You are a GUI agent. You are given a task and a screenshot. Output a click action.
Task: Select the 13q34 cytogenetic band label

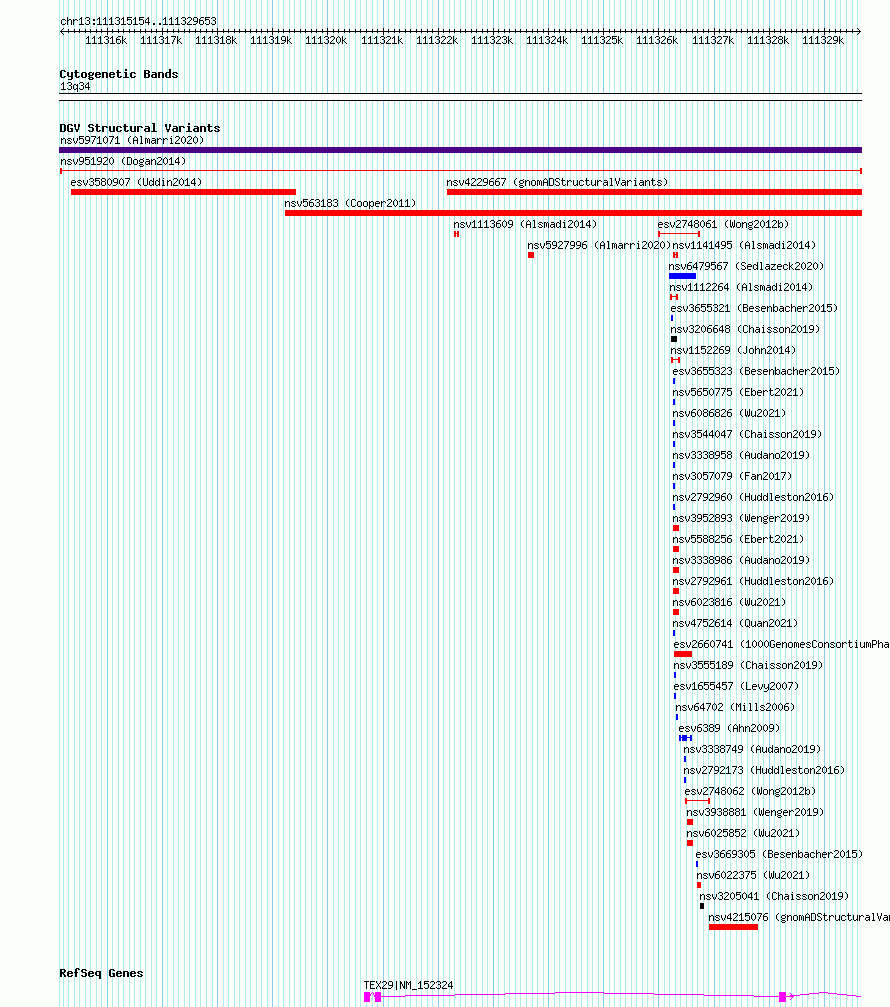click(x=75, y=86)
